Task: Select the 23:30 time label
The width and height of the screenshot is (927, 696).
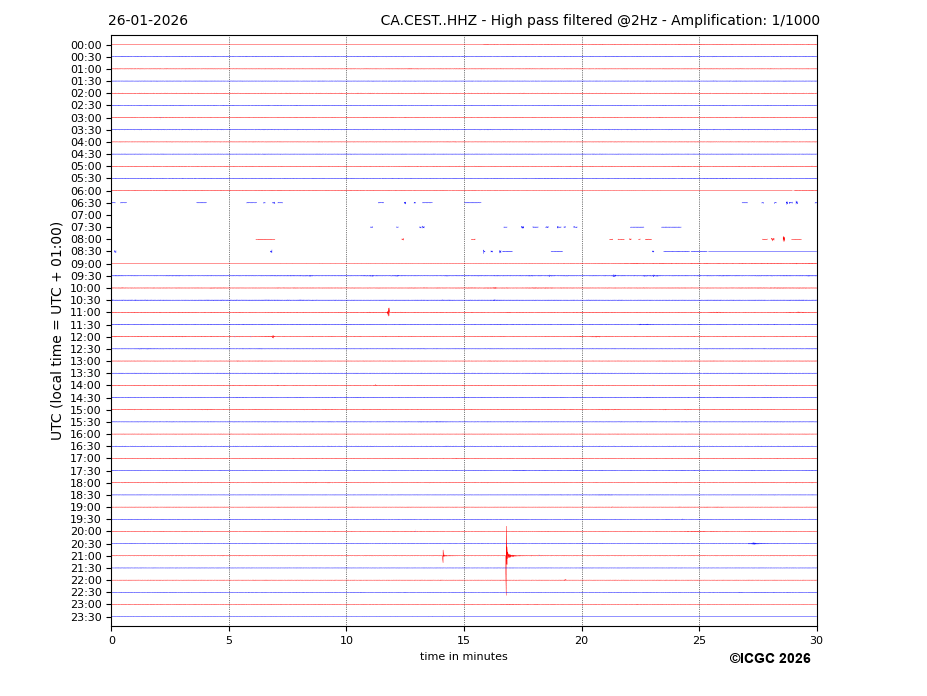Action: (x=86, y=617)
